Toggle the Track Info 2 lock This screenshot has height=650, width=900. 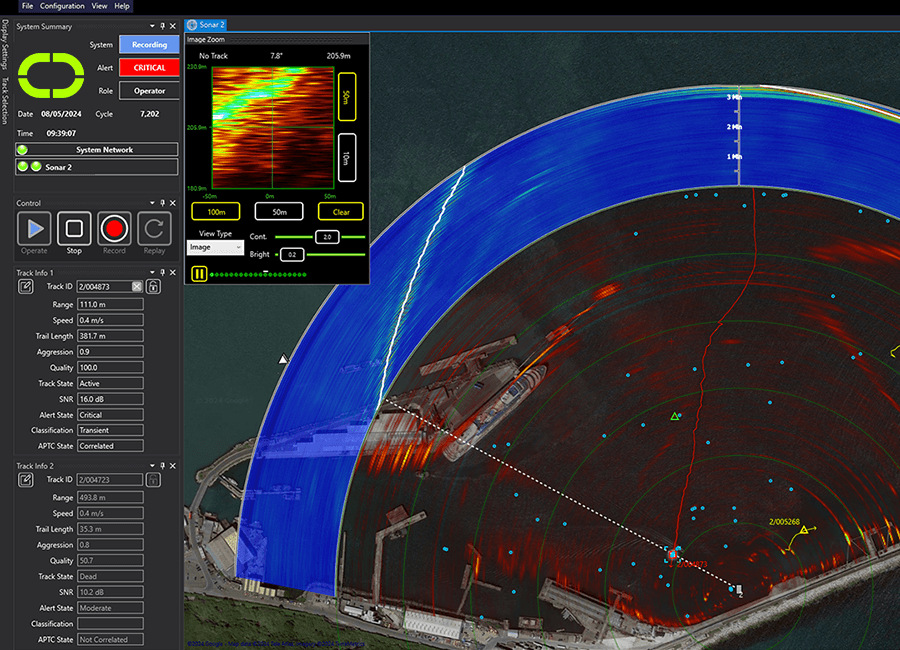click(x=153, y=480)
